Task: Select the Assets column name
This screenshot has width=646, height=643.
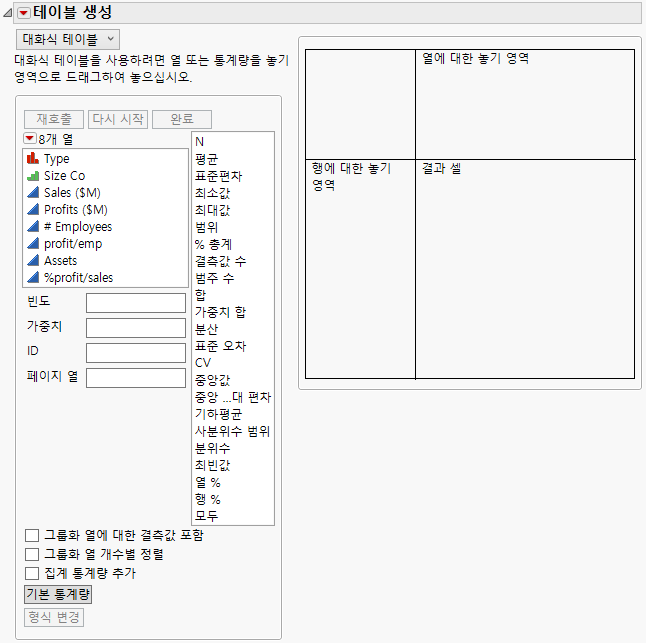Action: 61,261
